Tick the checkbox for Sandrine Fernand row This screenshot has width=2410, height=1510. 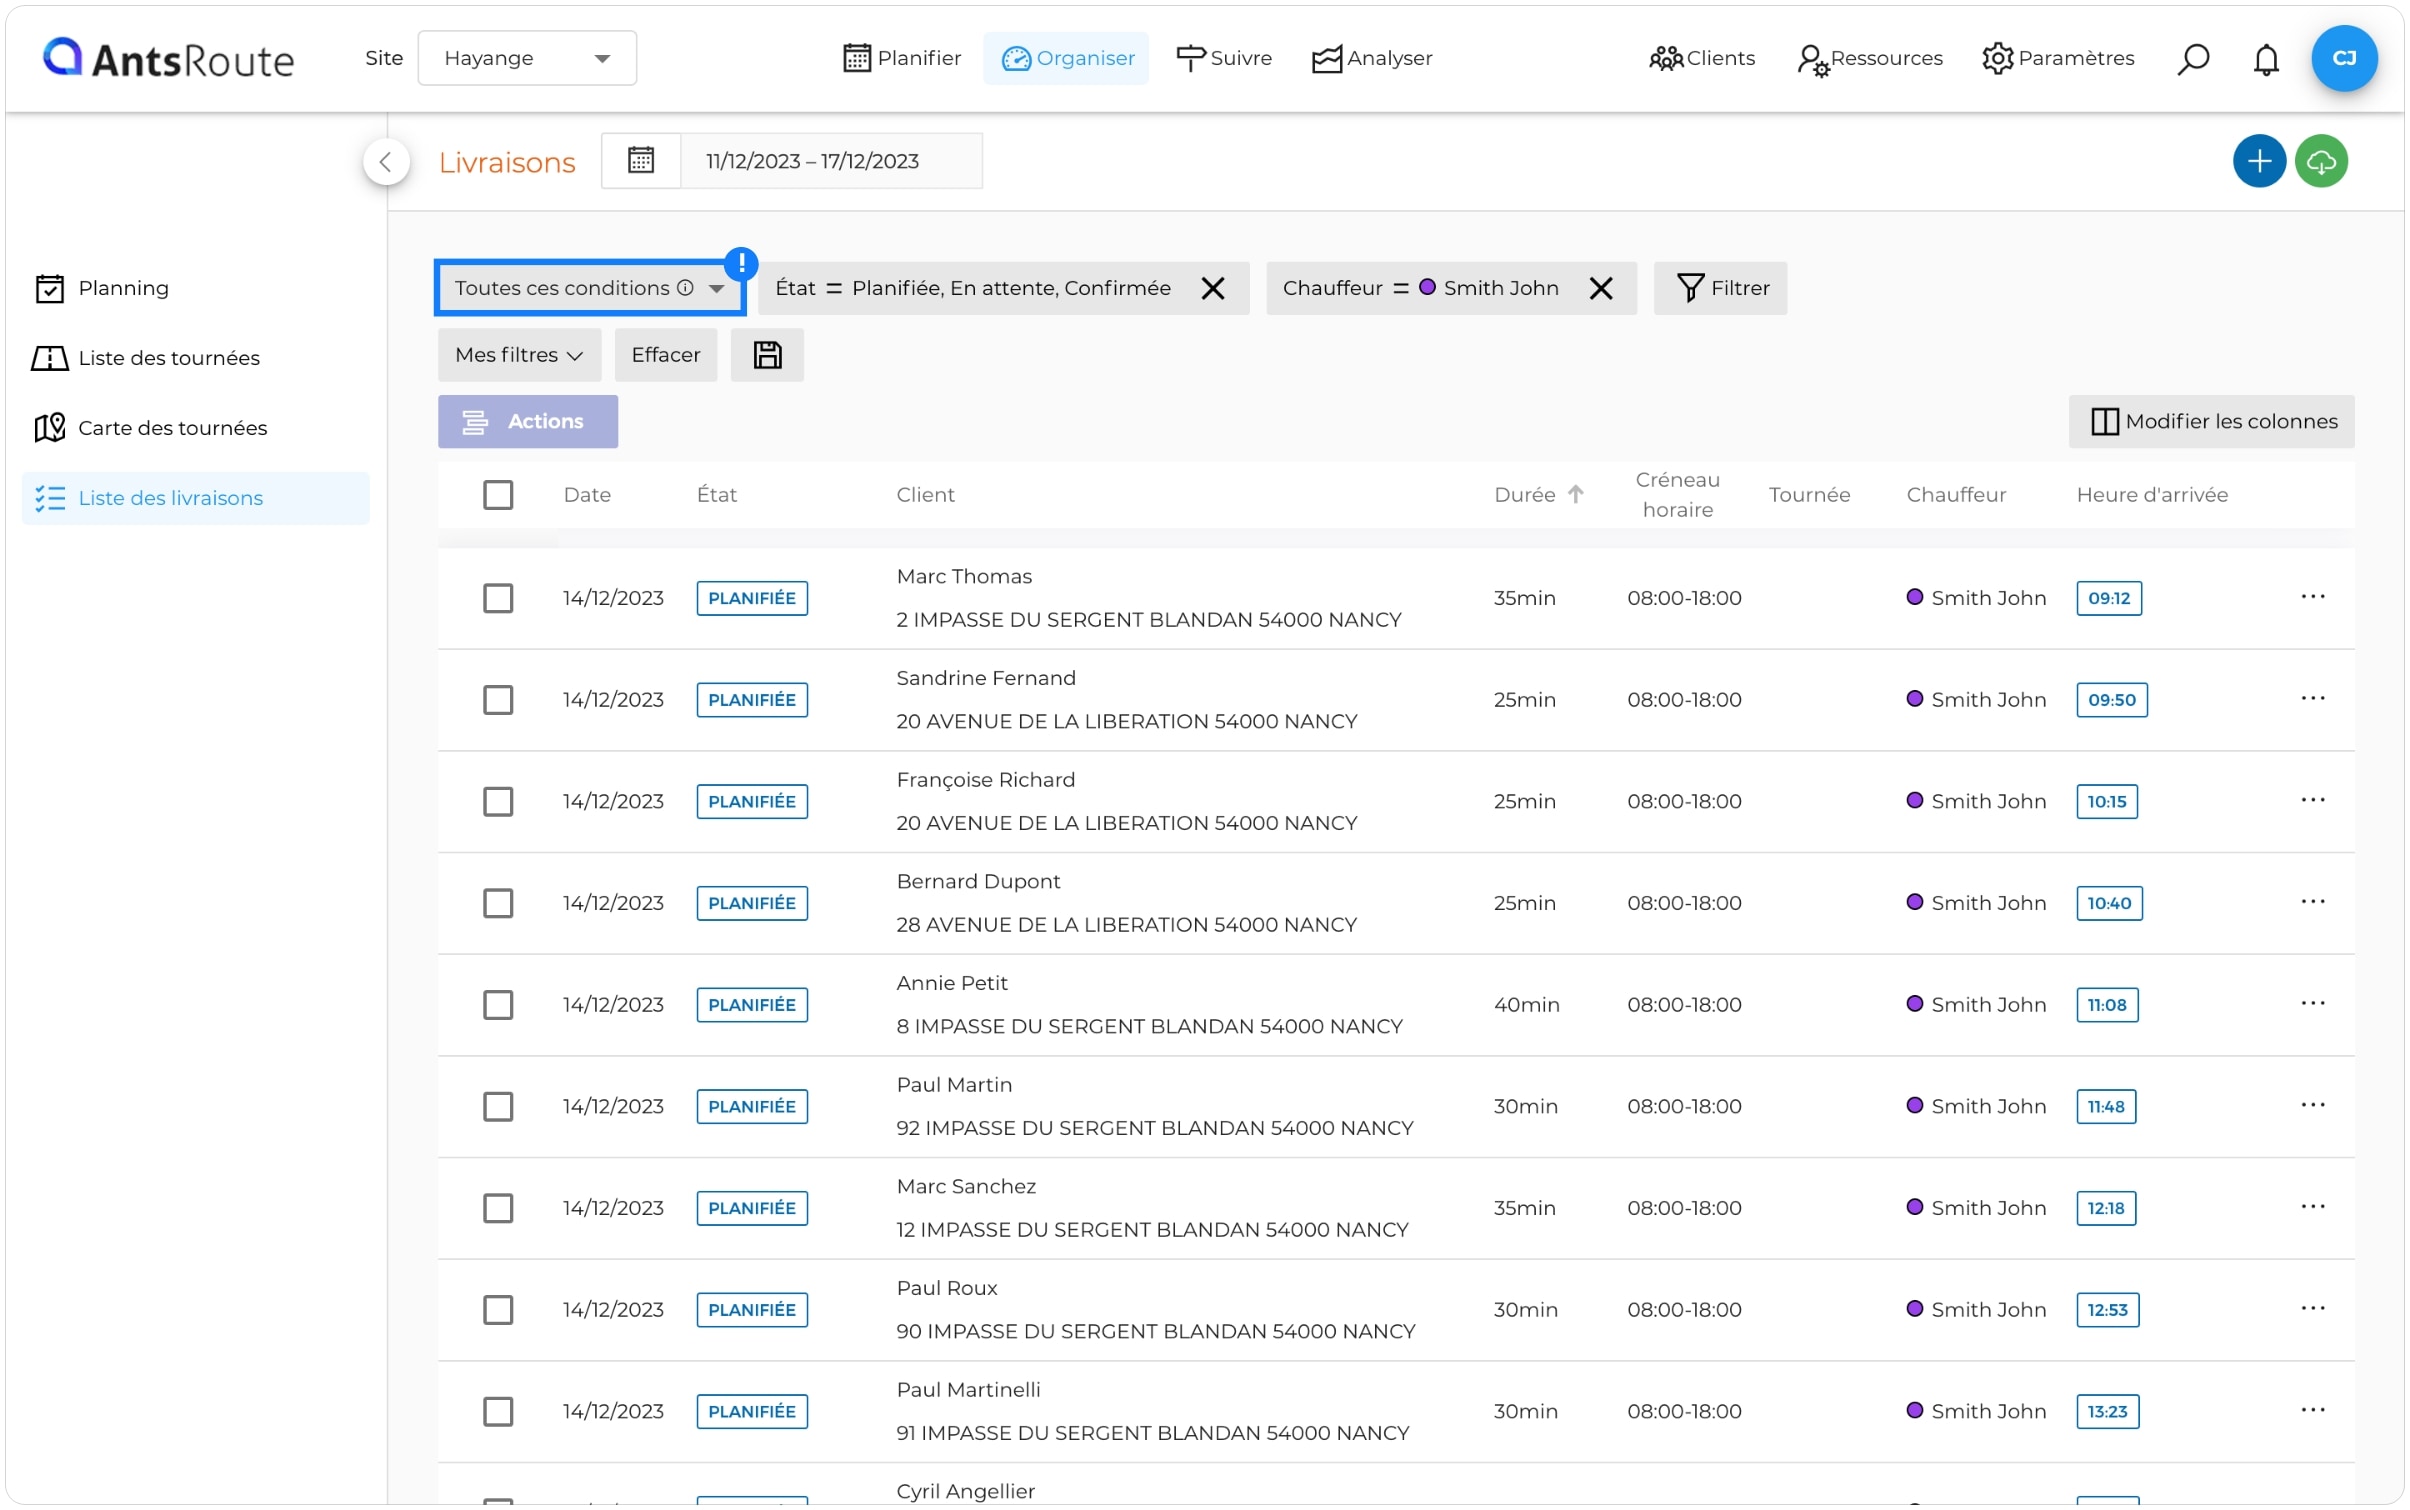coord(498,700)
